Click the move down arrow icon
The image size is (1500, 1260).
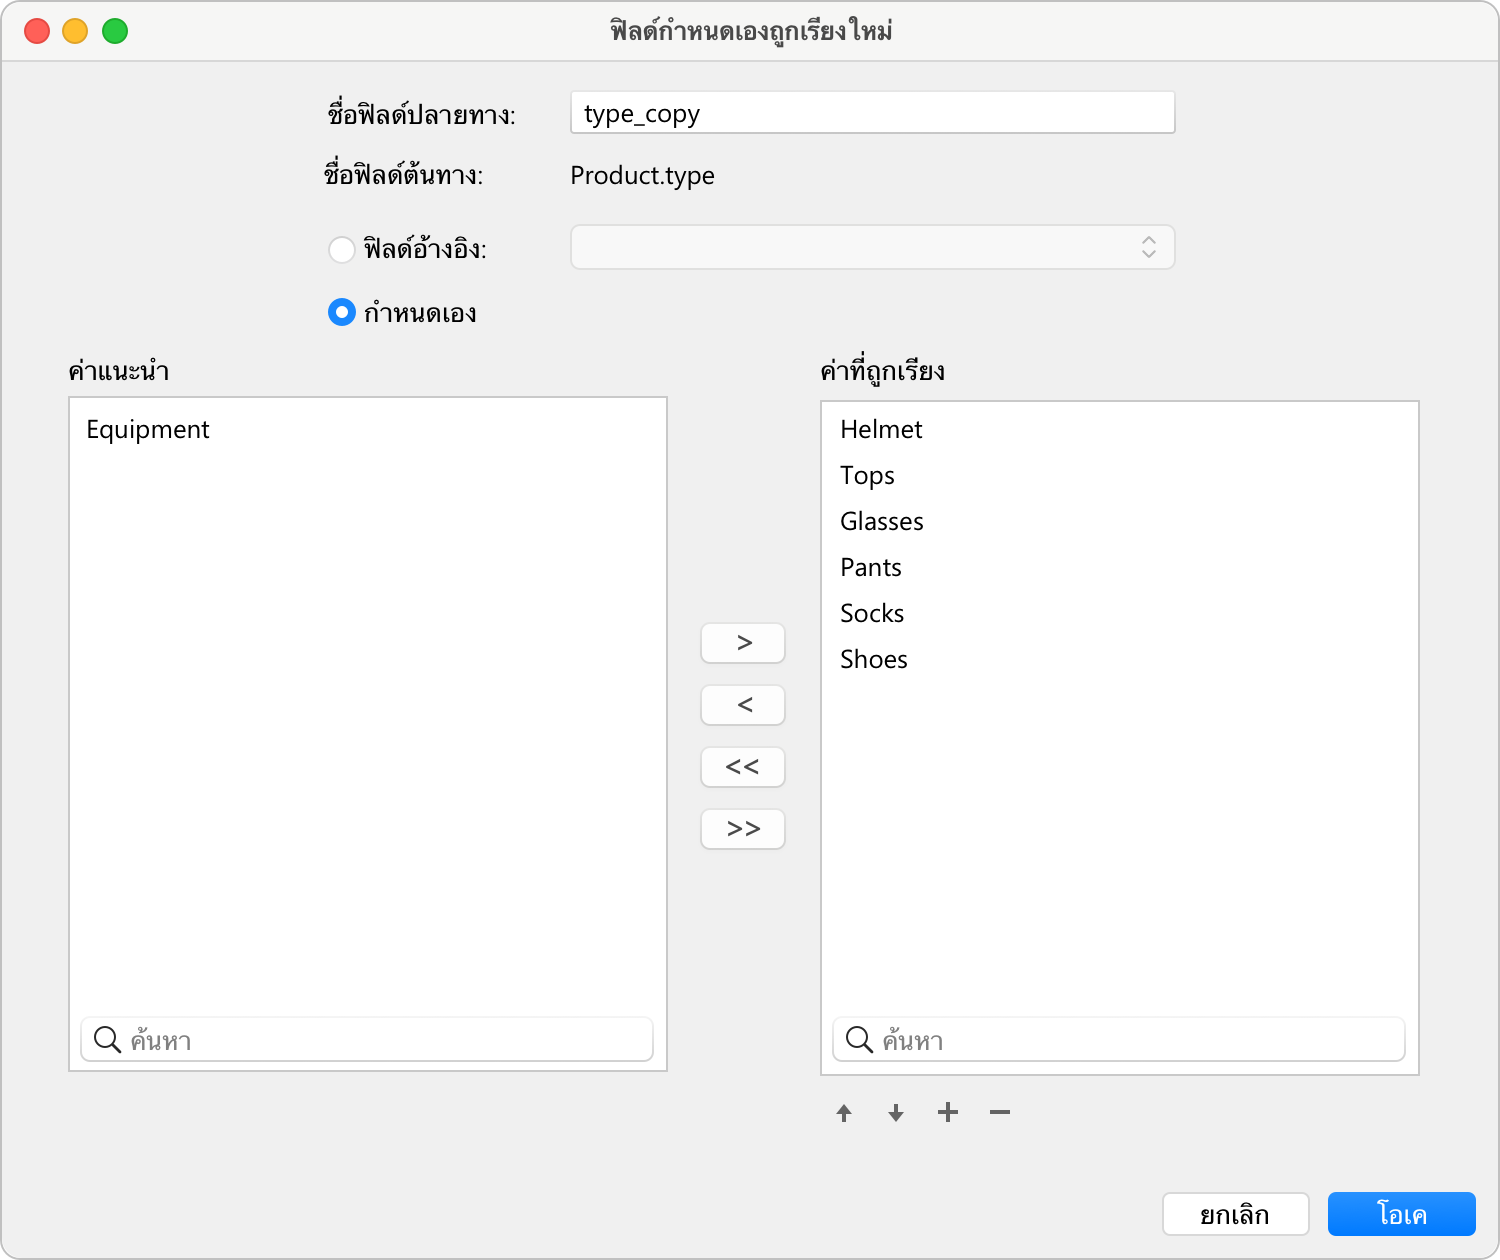[896, 1113]
